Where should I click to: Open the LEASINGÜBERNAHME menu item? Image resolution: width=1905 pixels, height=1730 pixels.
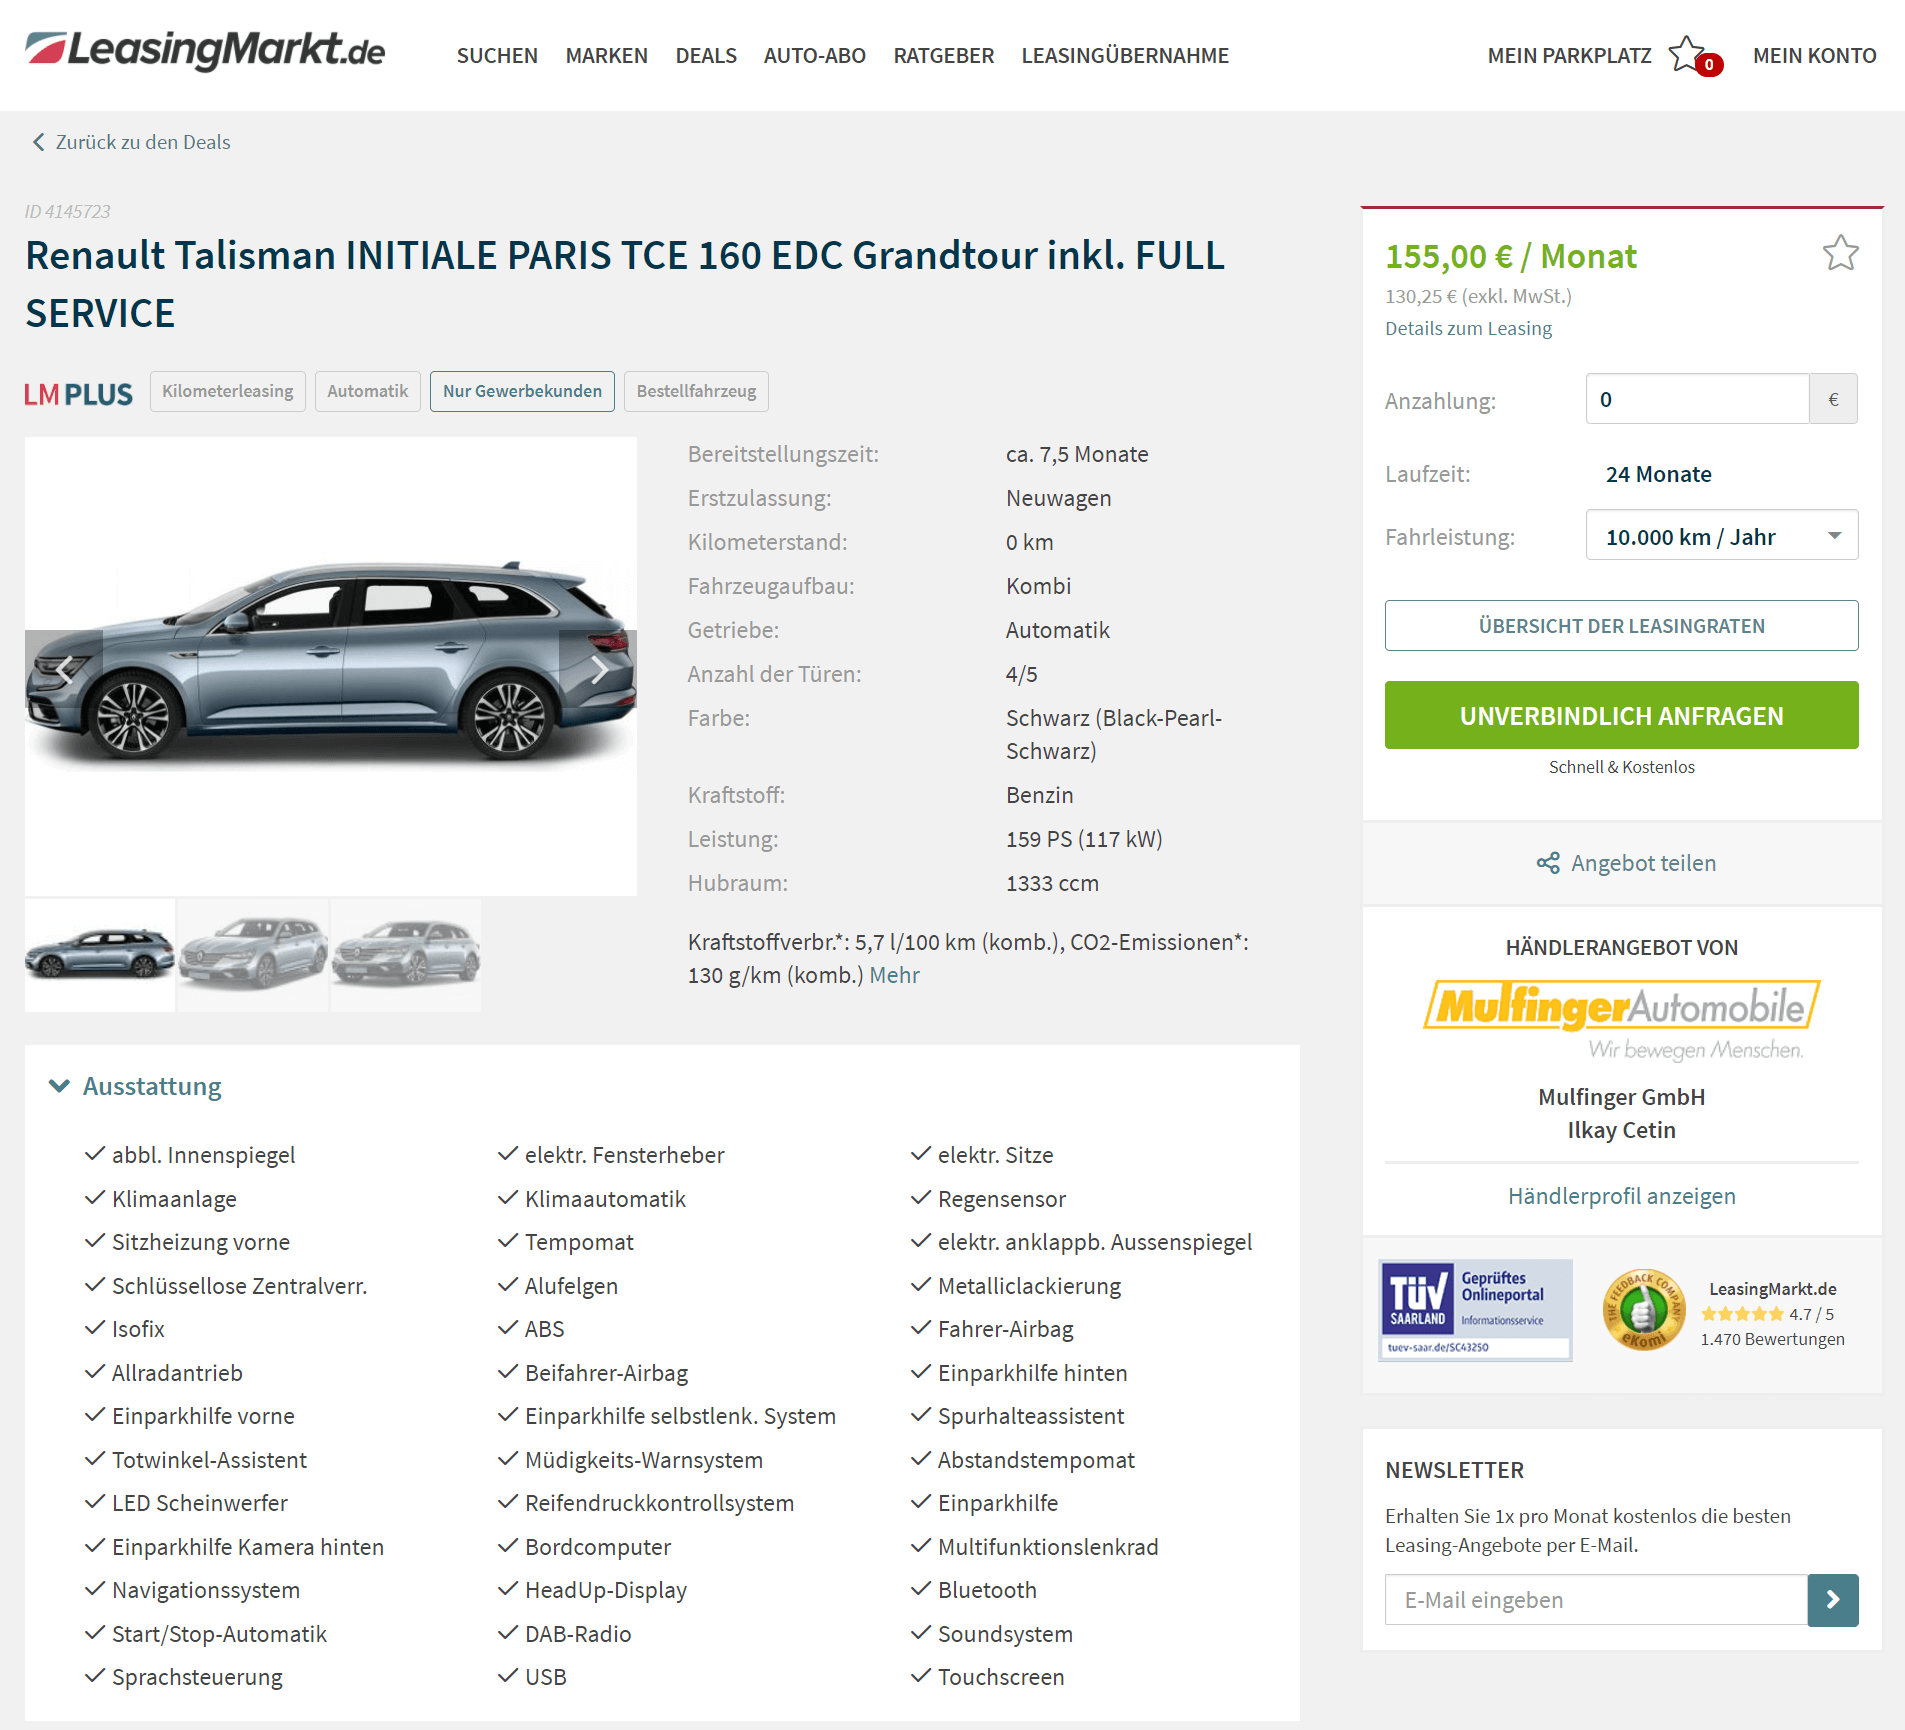tap(1125, 56)
